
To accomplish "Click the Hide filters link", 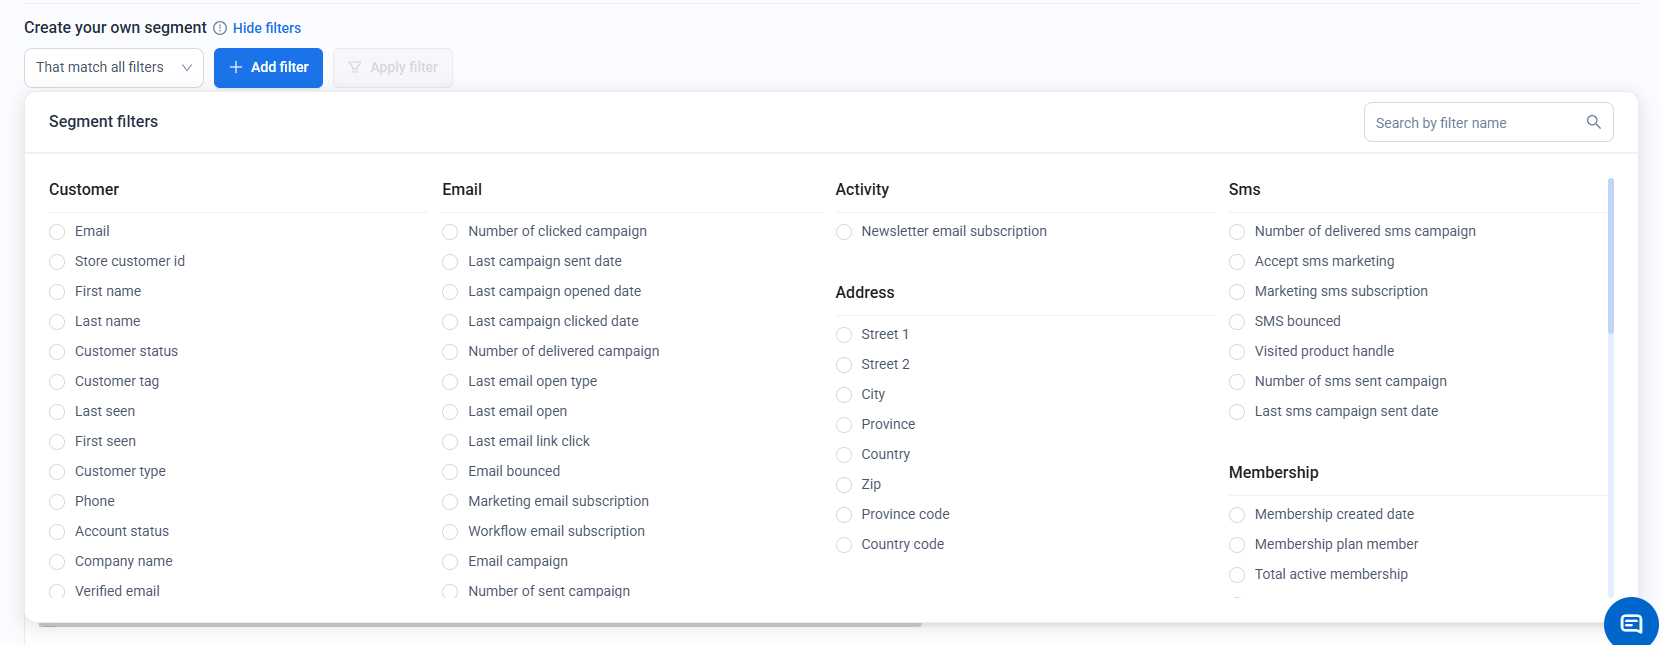I will pyautogui.click(x=267, y=28).
